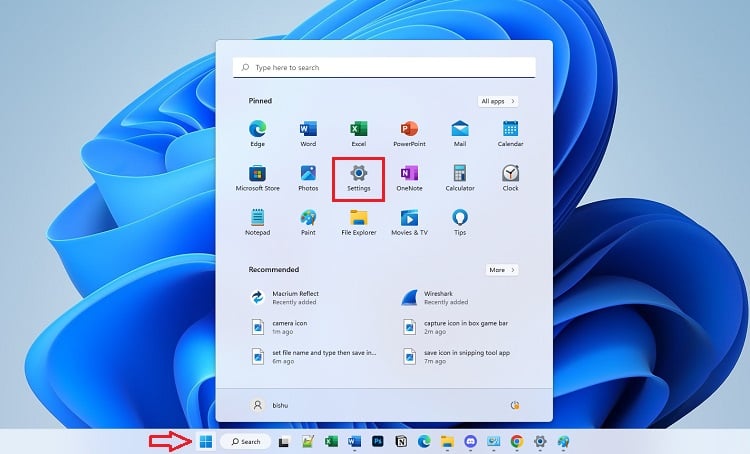The image size is (750, 454).
Task: Open the recommended Wireshark item
Action: coord(440,297)
